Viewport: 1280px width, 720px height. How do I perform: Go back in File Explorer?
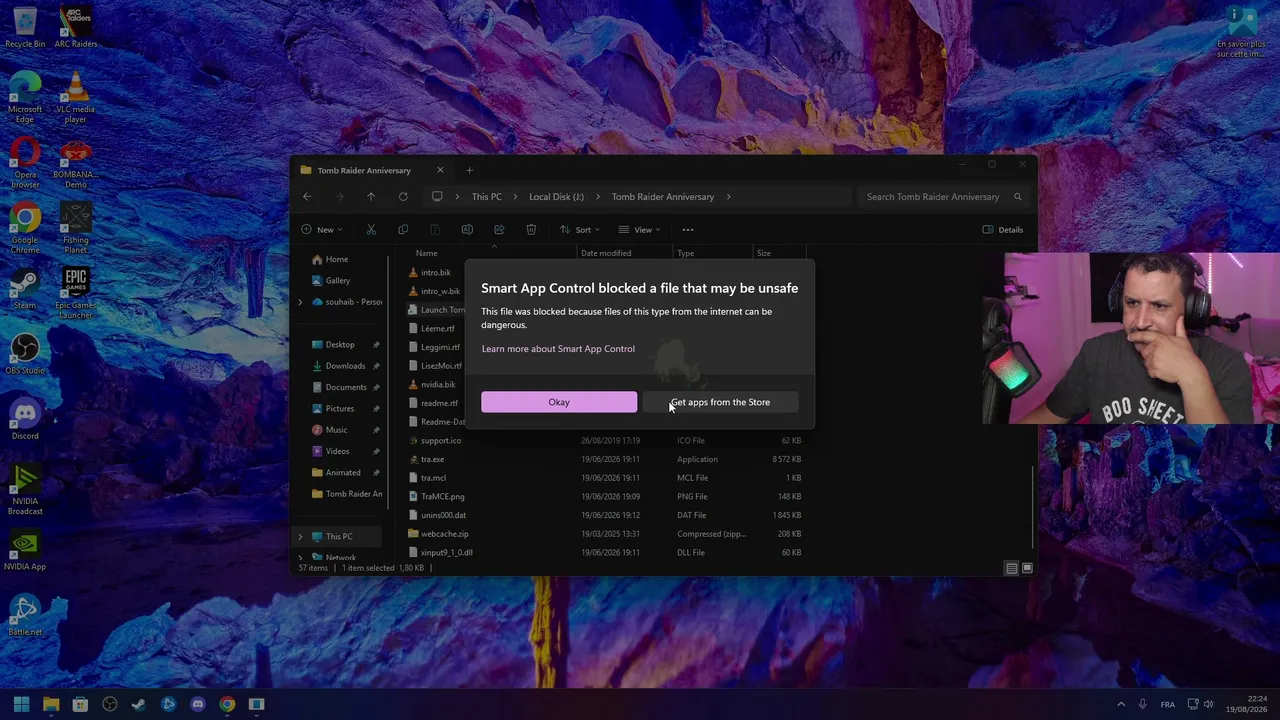(307, 197)
